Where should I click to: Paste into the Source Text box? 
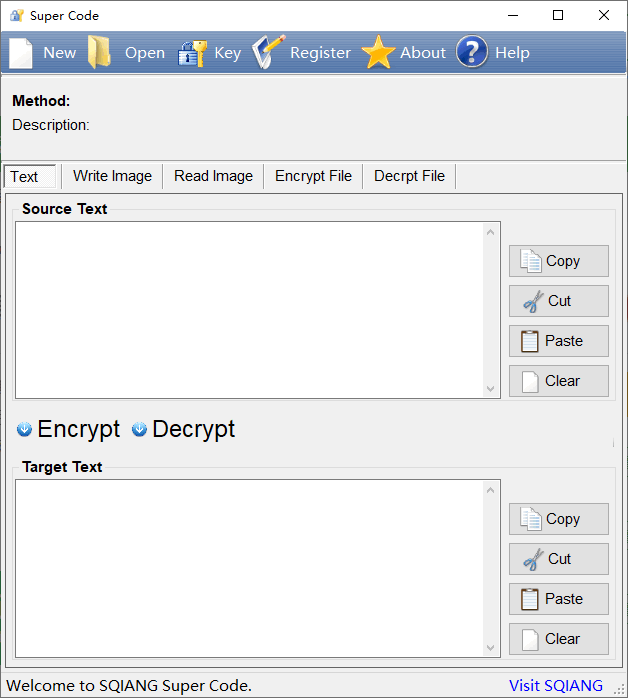point(559,341)
